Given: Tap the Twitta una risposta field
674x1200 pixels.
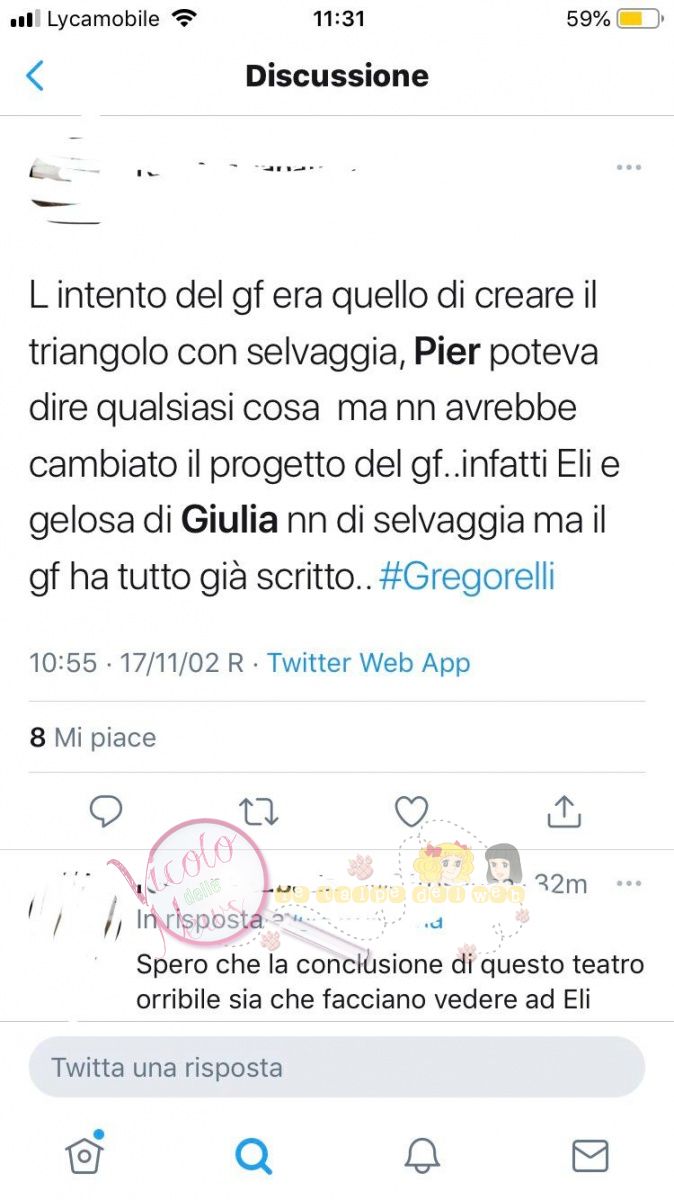Looking at the screenshot, I should coord(337,1067).
